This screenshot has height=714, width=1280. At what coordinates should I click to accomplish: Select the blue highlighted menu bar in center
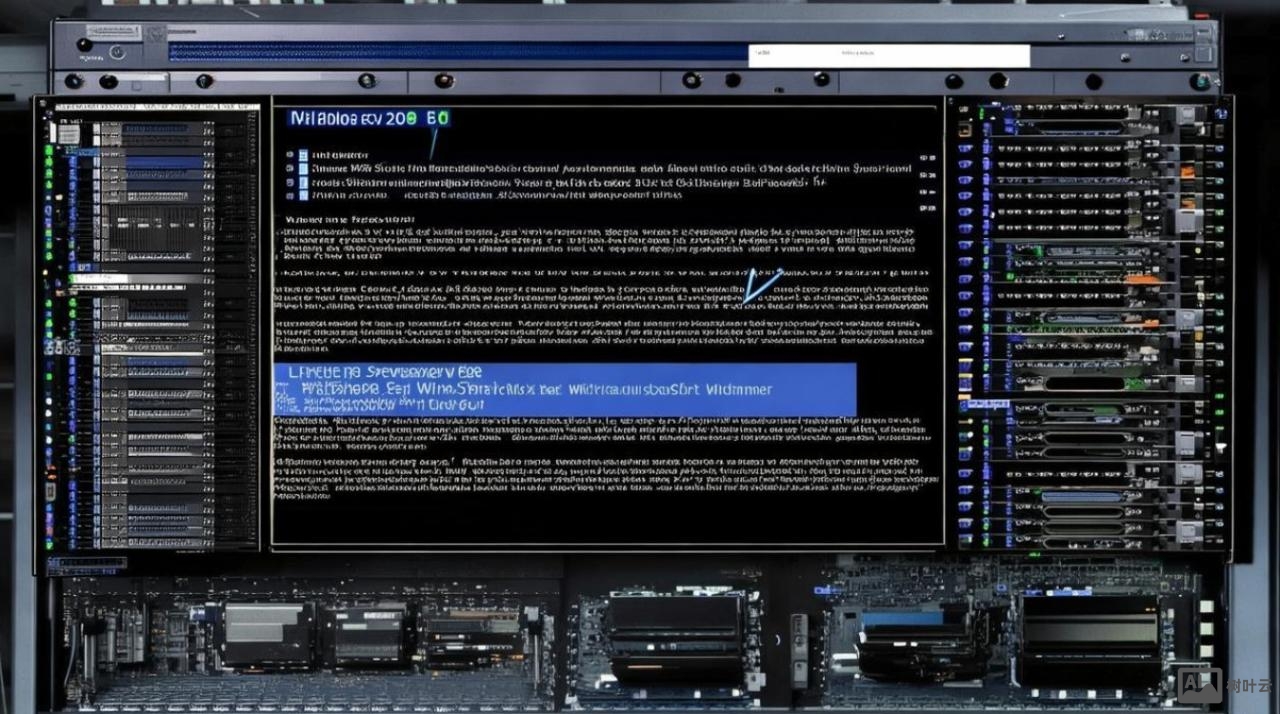[x=564, y=389]
